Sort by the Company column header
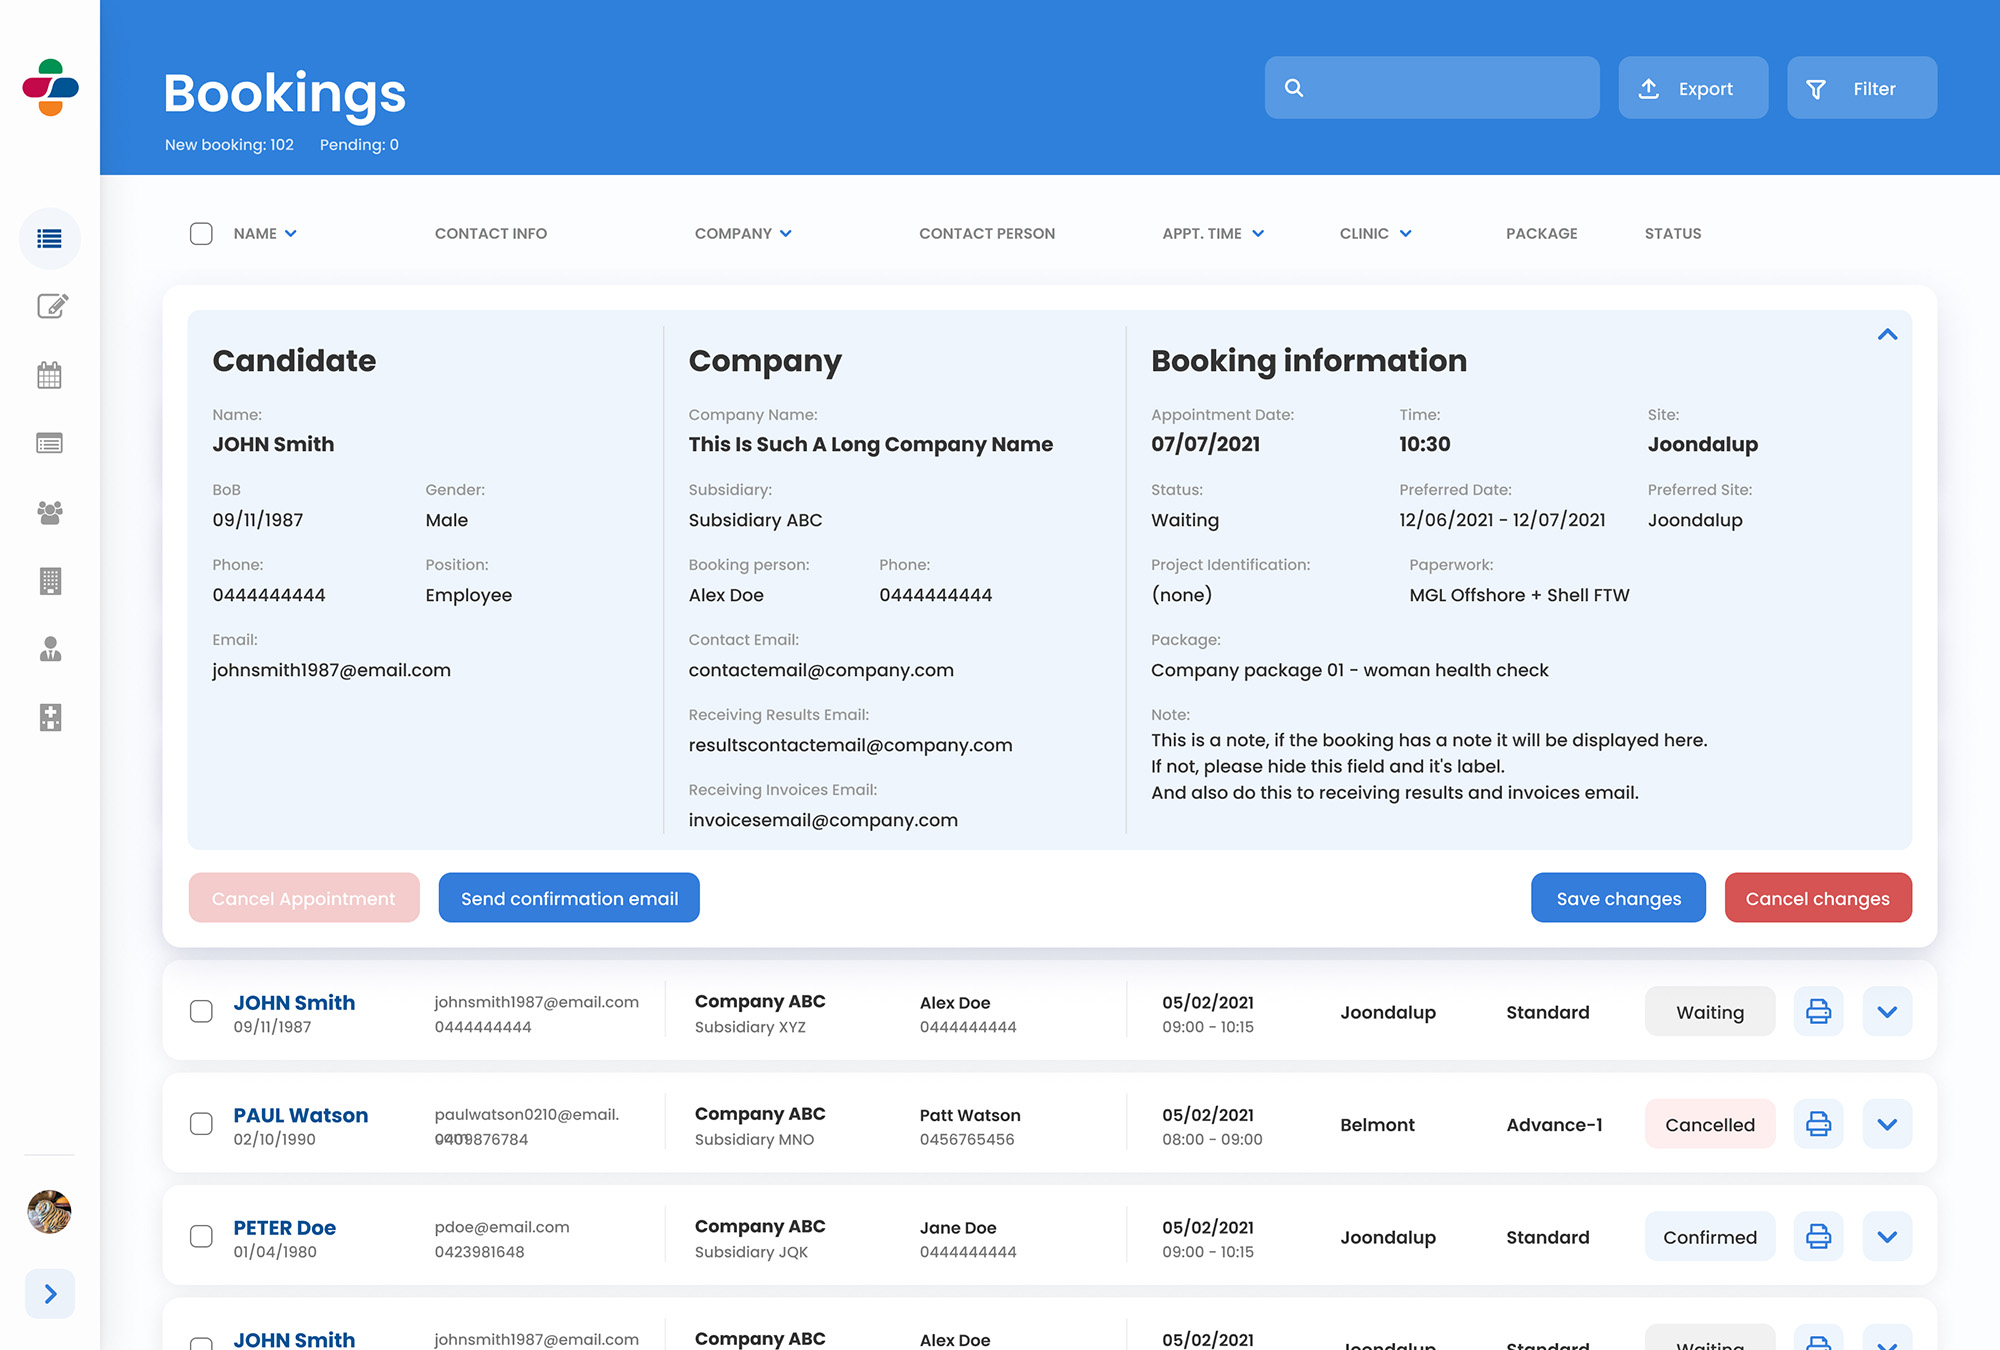This screenshot has height=1350, width=2000. [x=743, y=233]
